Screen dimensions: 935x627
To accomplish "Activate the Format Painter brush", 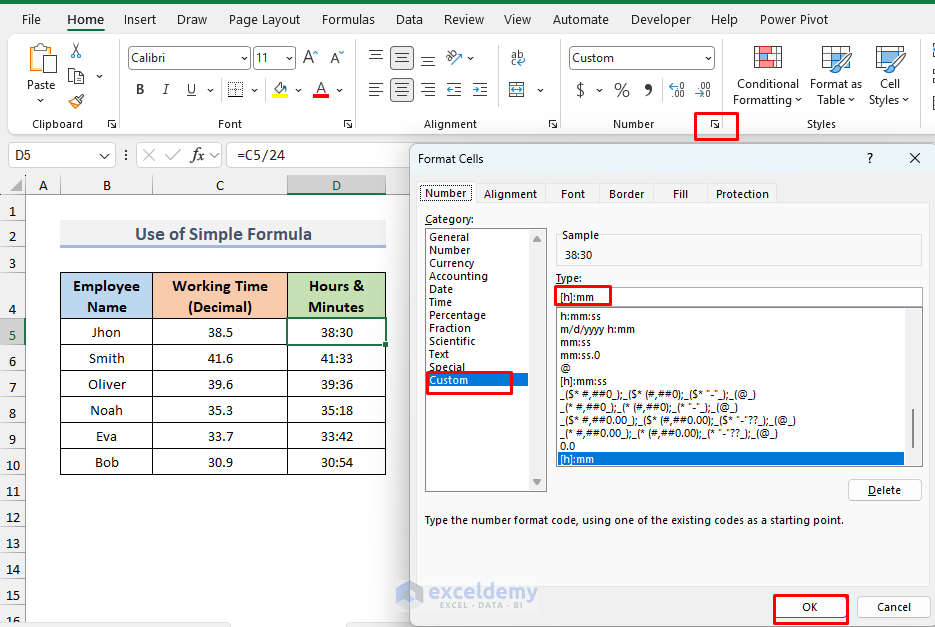I will tap(76, 101).
